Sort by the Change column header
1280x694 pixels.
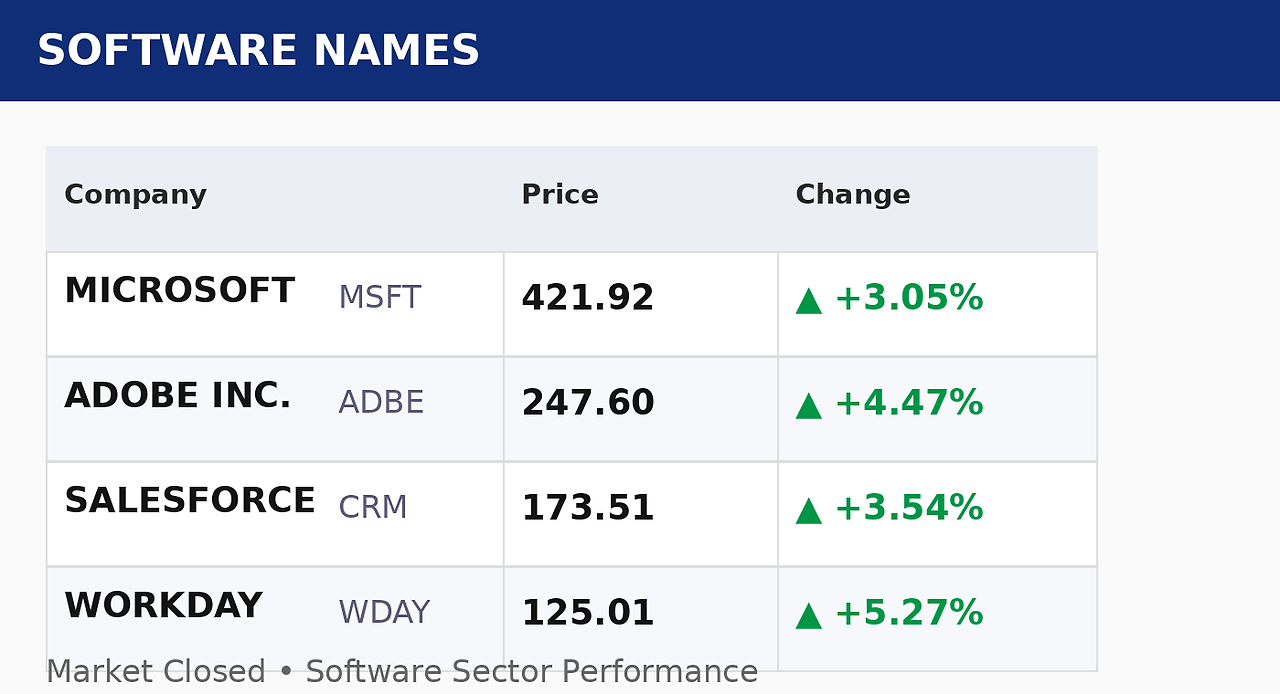pos(853,195)
